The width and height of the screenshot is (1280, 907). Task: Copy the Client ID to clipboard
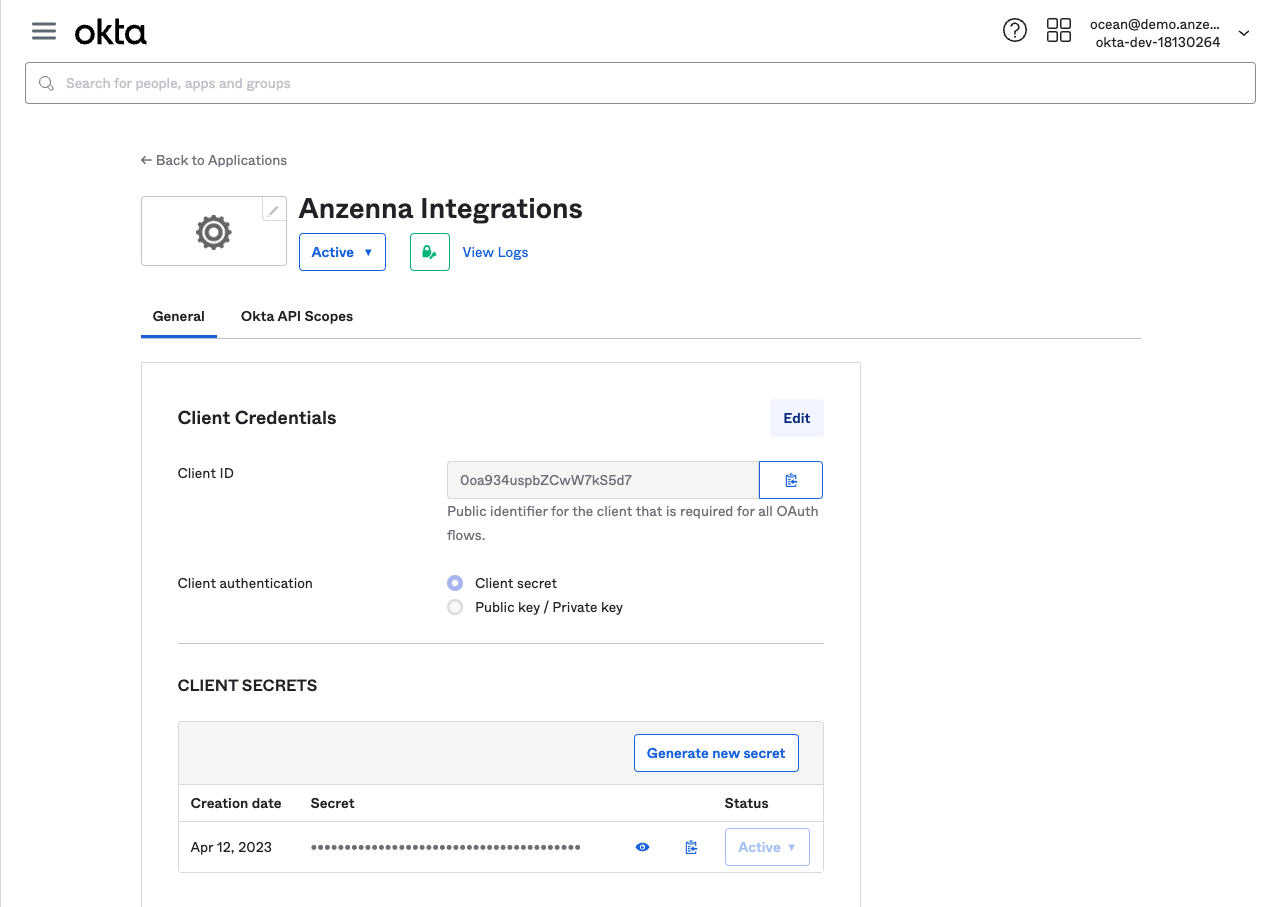click(791, 480)
